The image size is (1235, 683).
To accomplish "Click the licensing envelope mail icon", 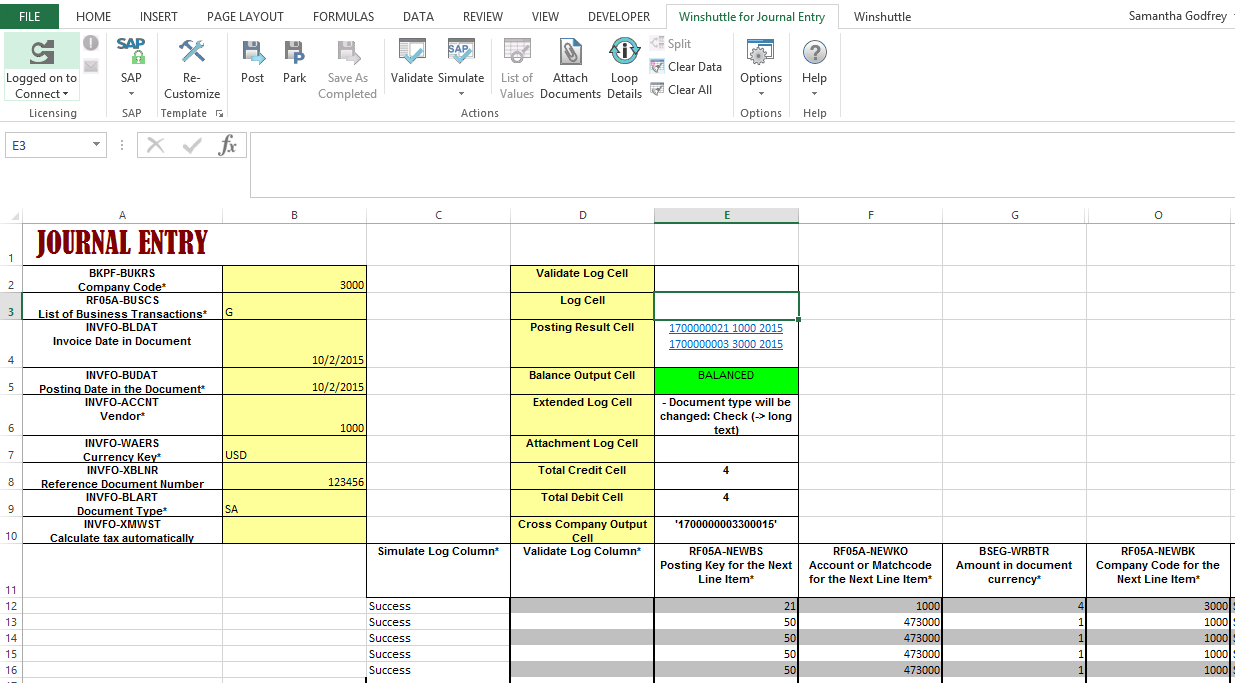I will (x=91, y=66).
